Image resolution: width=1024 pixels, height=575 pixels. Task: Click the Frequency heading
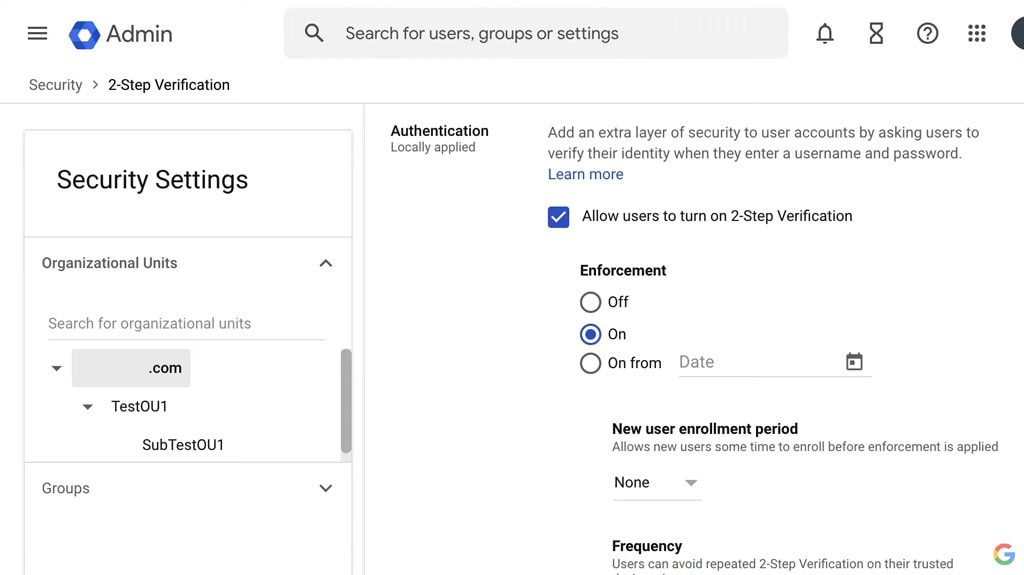pyautogui.click(x=647, y=546)
